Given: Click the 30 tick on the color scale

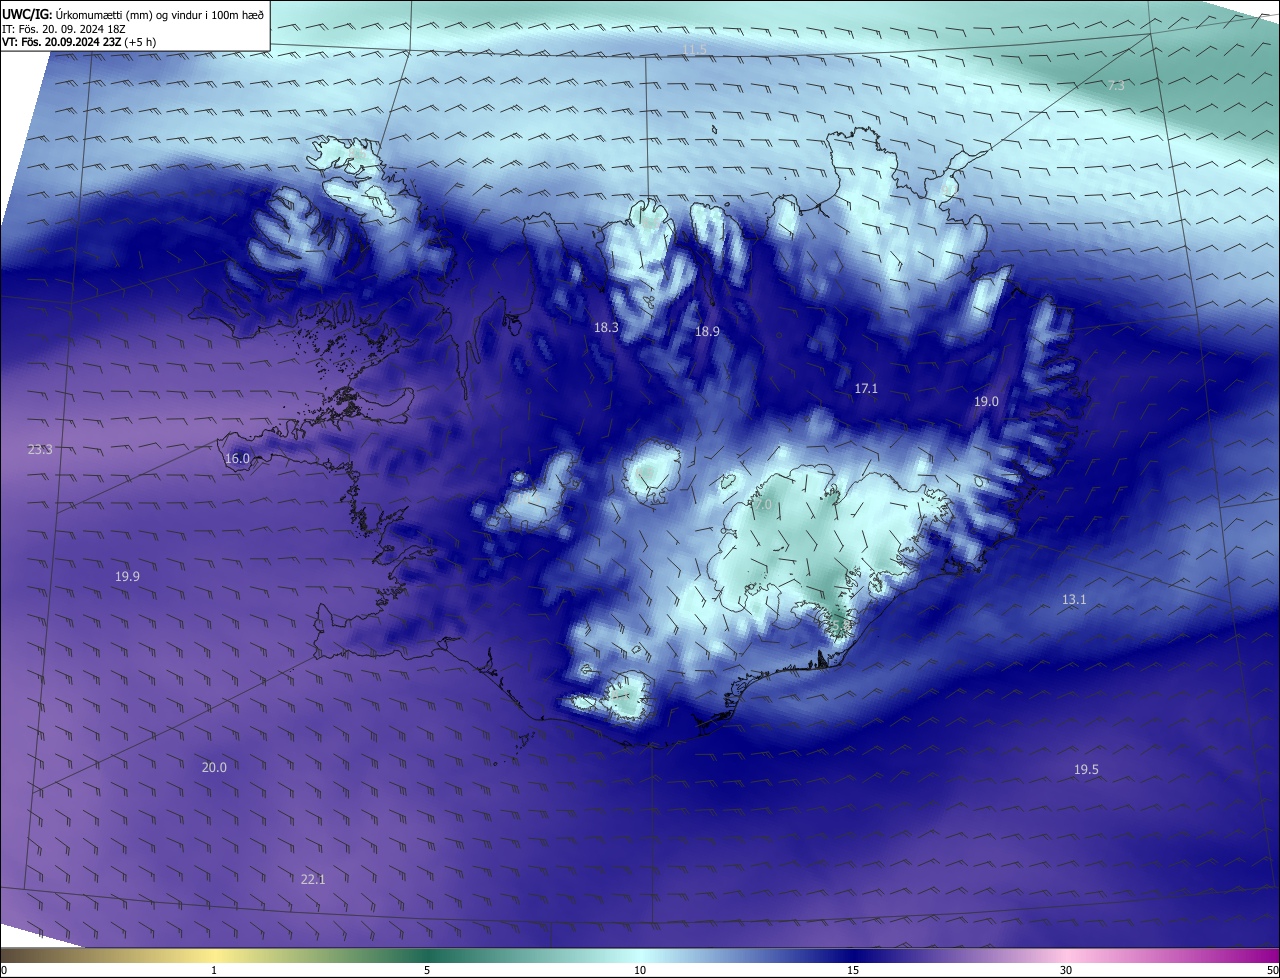Looking at the screenshot, I should pos(1066,970).
